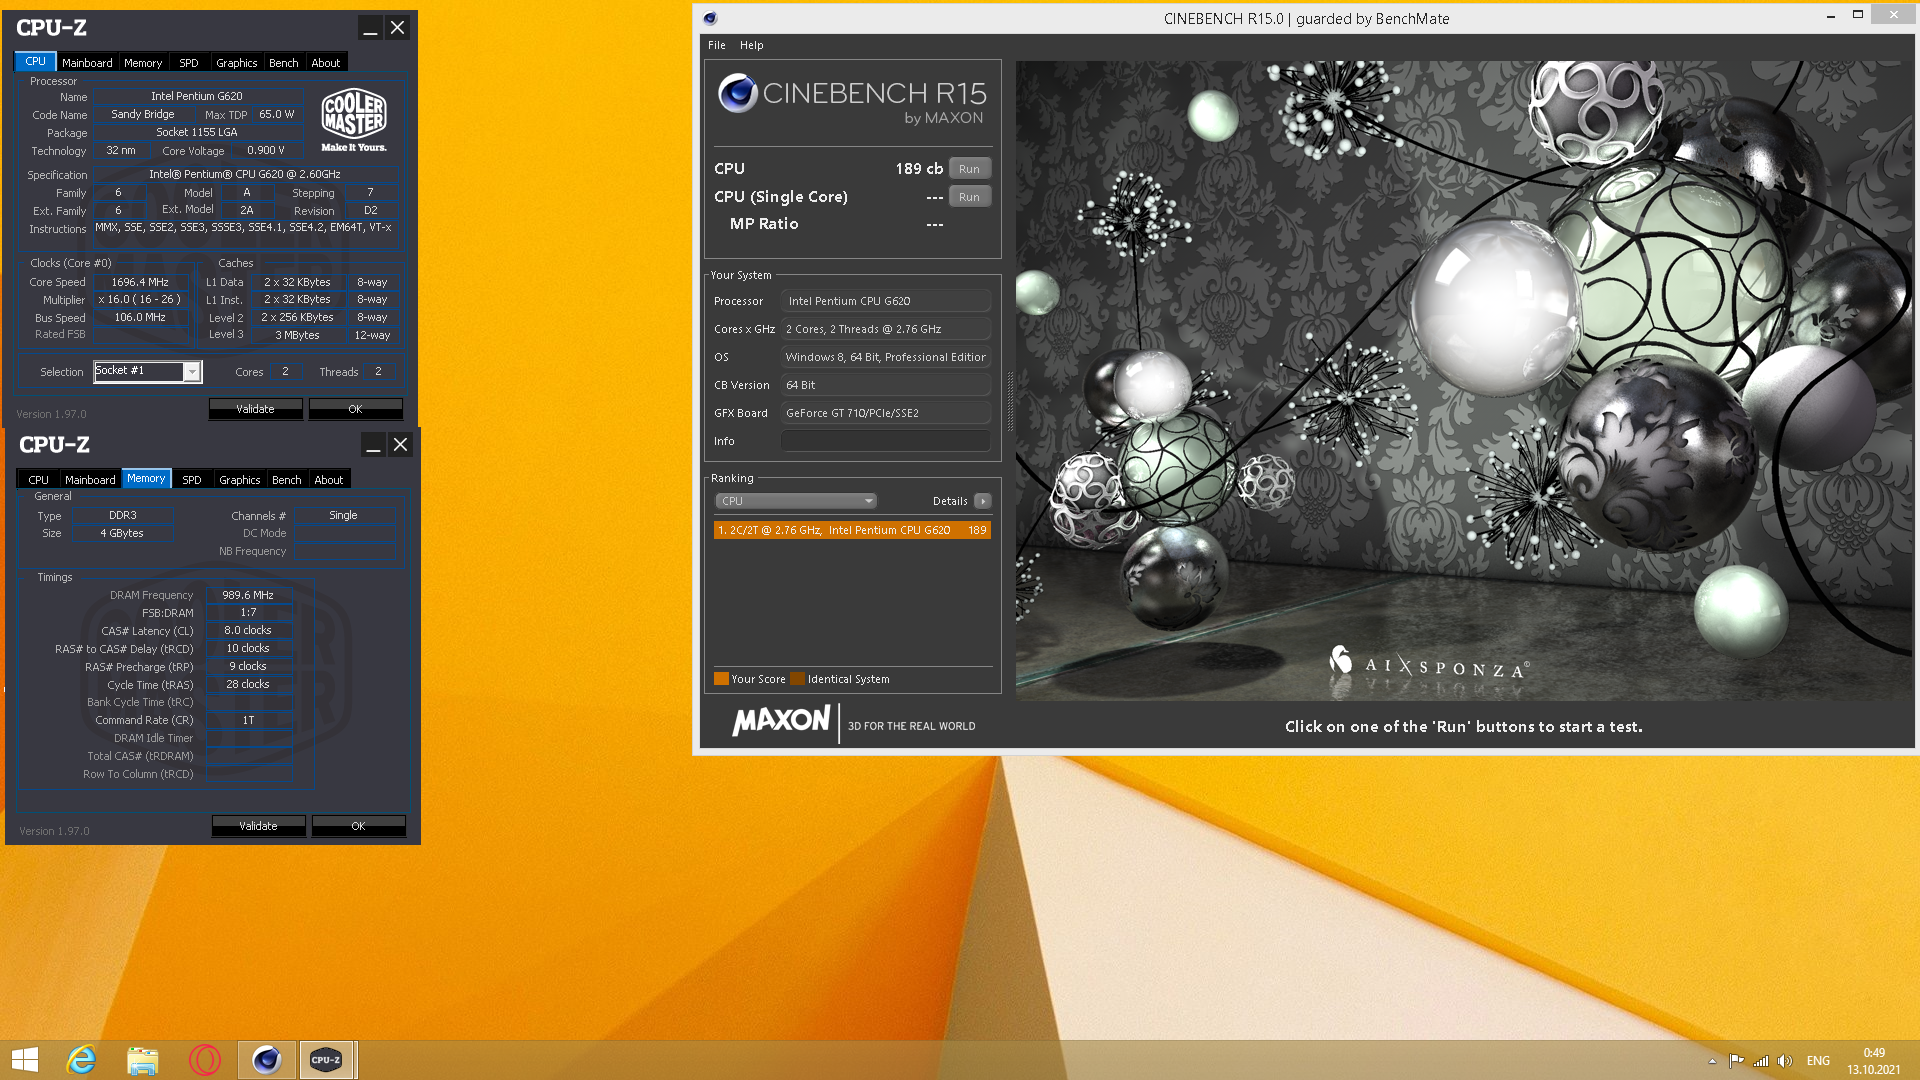Minimize the upper CPU-Z window

coord(370,28)
